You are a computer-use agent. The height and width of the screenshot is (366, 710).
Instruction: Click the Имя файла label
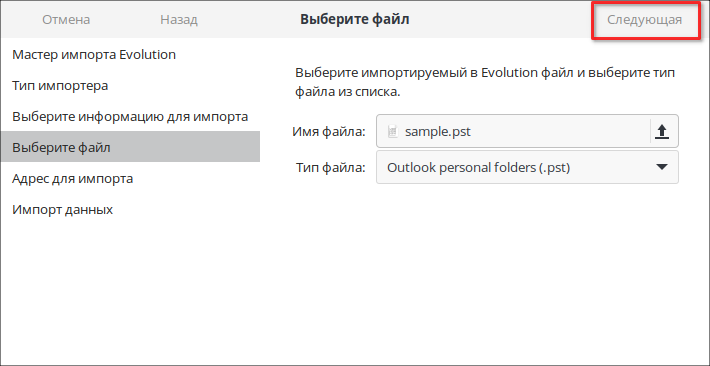[328, 132]
